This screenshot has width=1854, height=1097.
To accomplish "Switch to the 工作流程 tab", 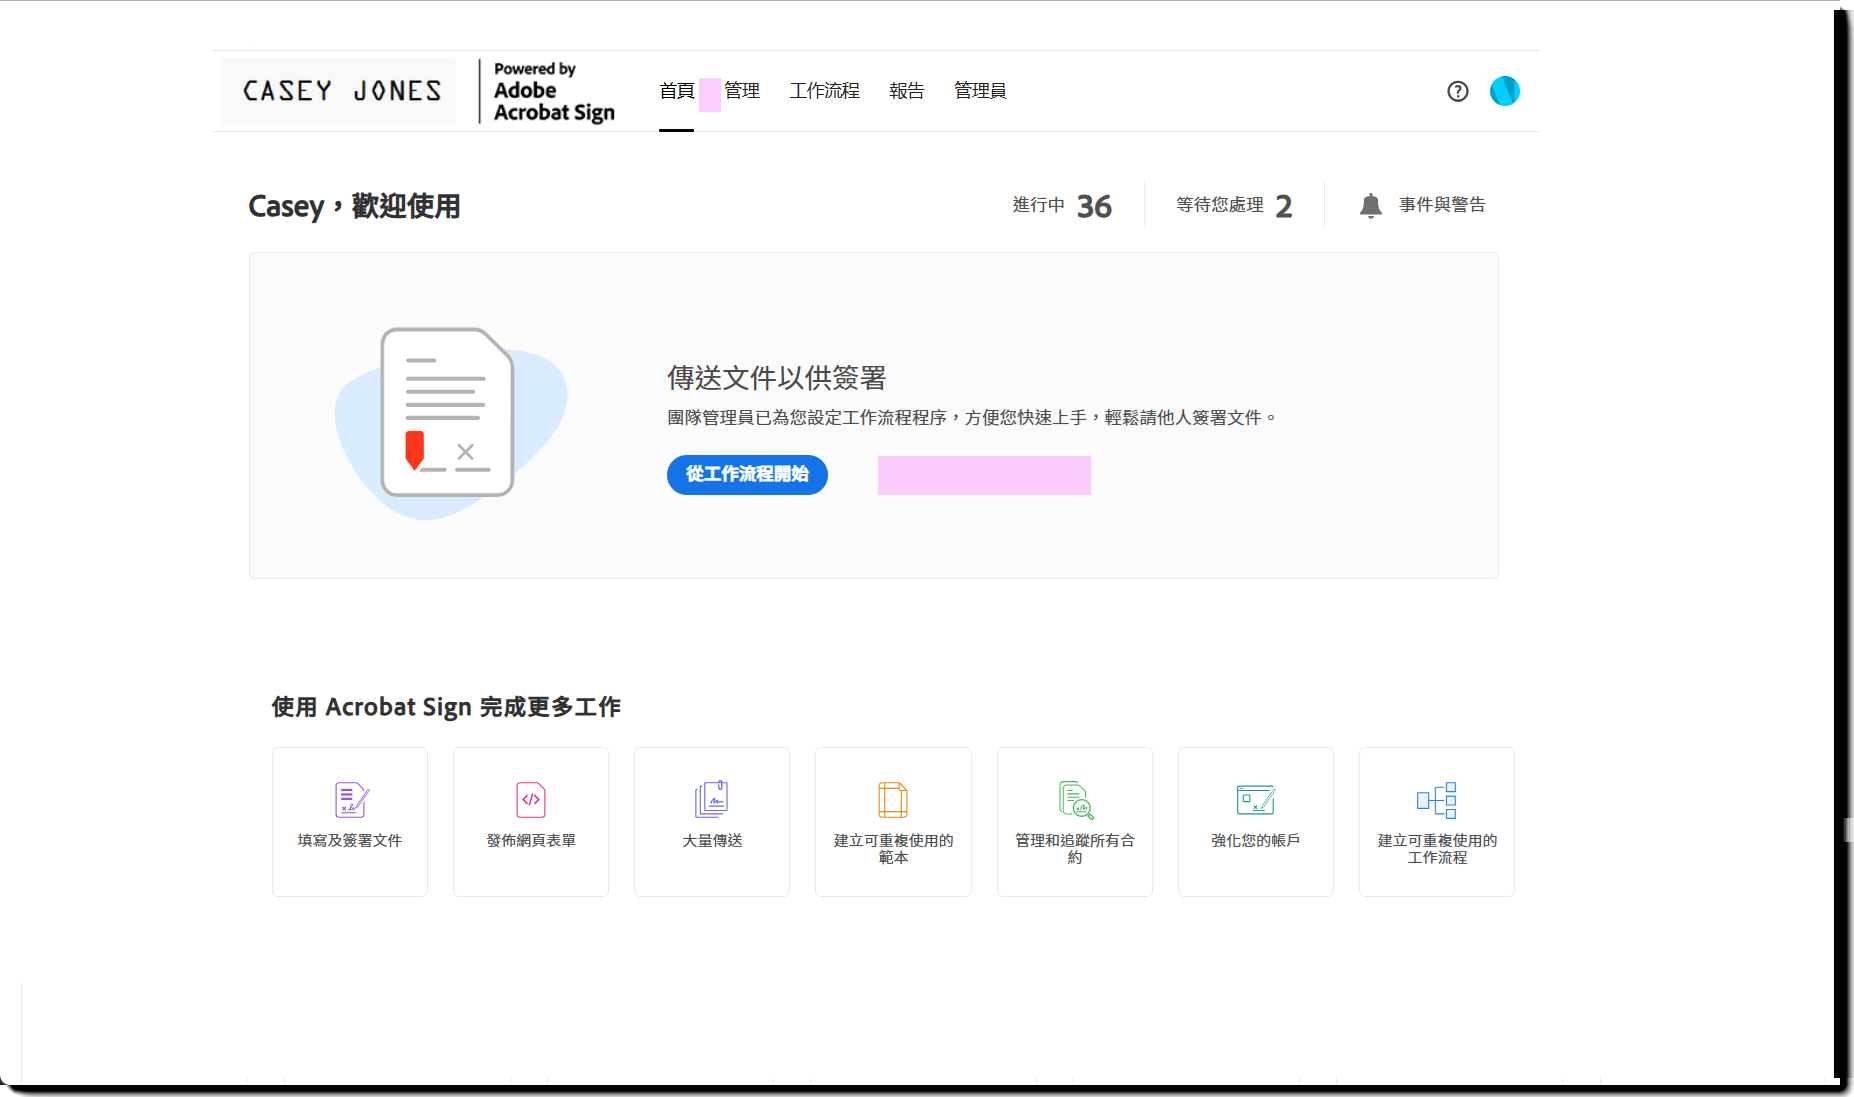I will coord(824,91).
